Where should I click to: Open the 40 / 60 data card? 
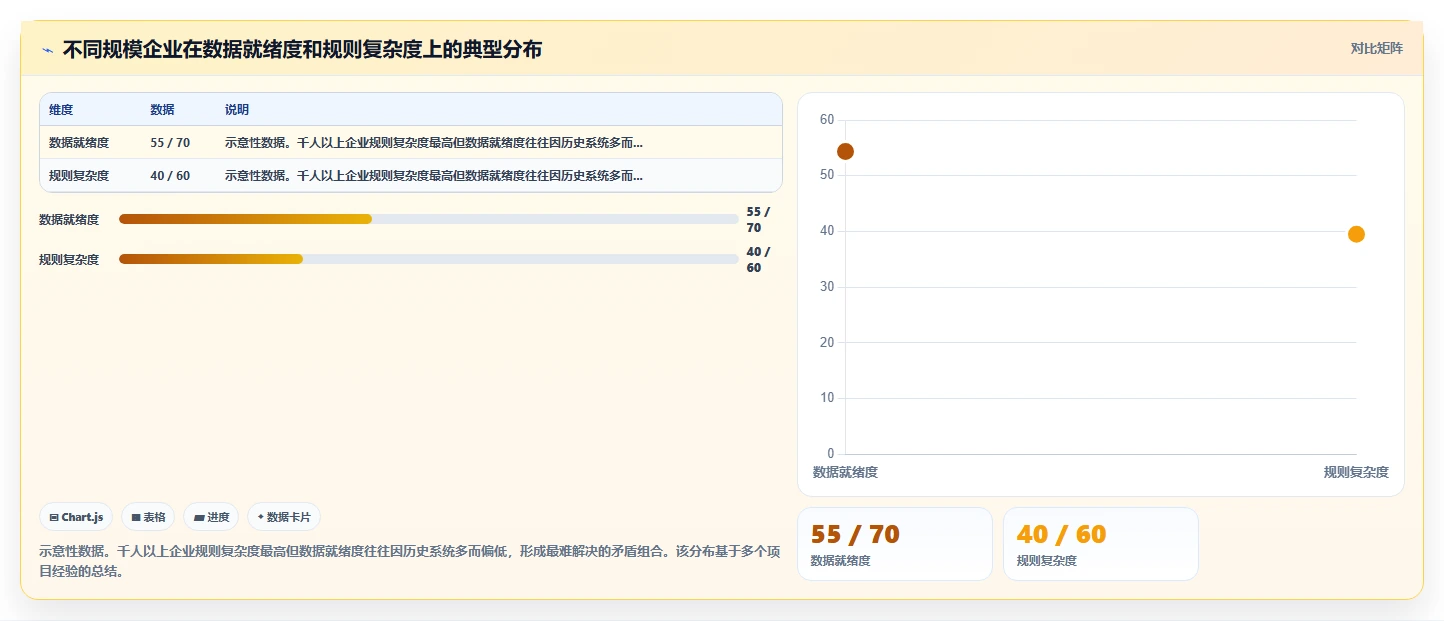[x=1101, y=544]
